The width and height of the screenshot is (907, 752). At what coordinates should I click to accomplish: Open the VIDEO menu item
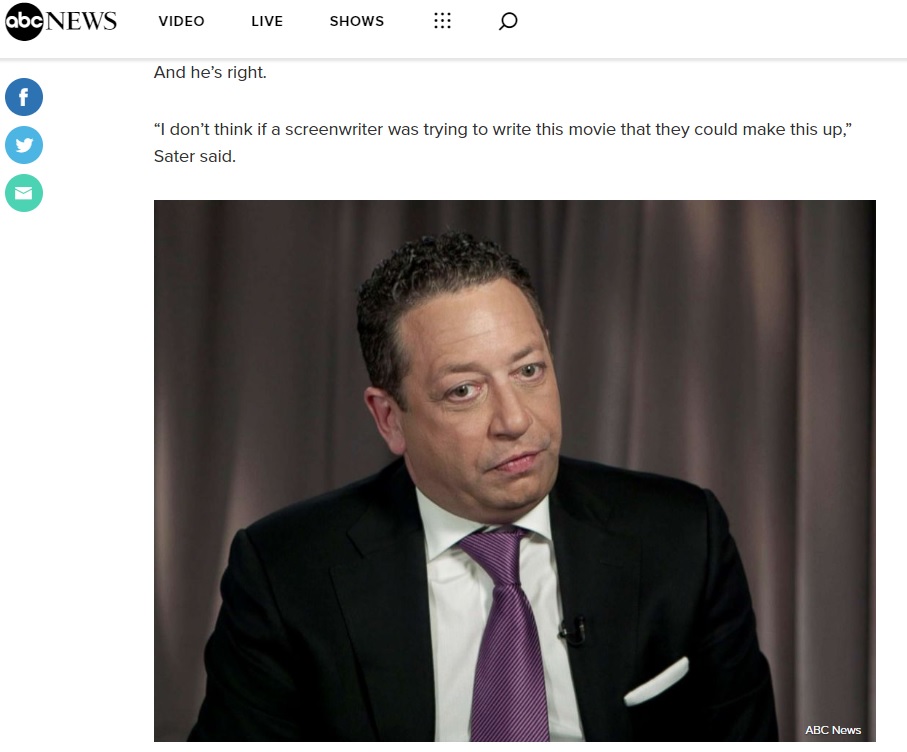[181, 21]
